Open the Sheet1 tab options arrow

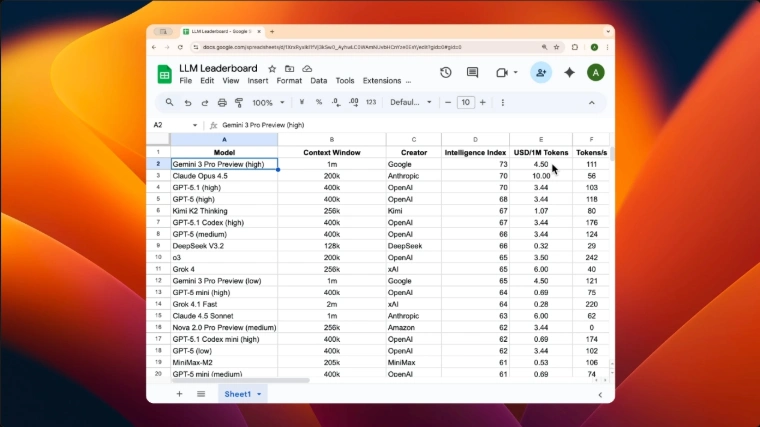coord(259,394)
